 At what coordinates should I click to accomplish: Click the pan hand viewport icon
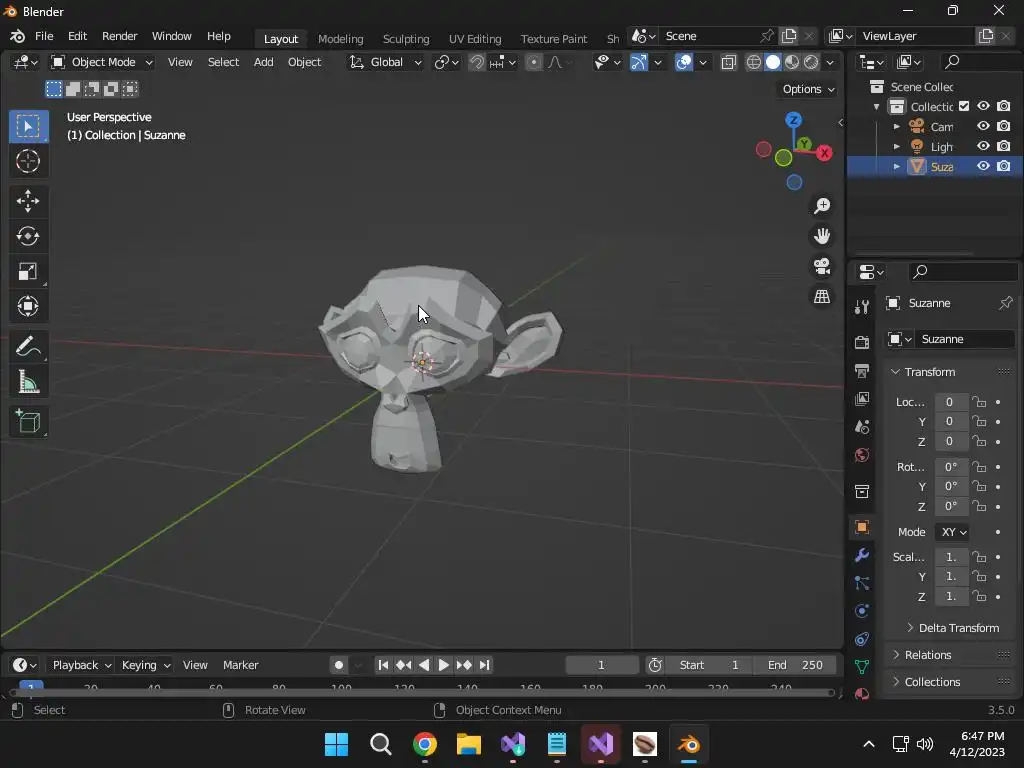point(822,236)
